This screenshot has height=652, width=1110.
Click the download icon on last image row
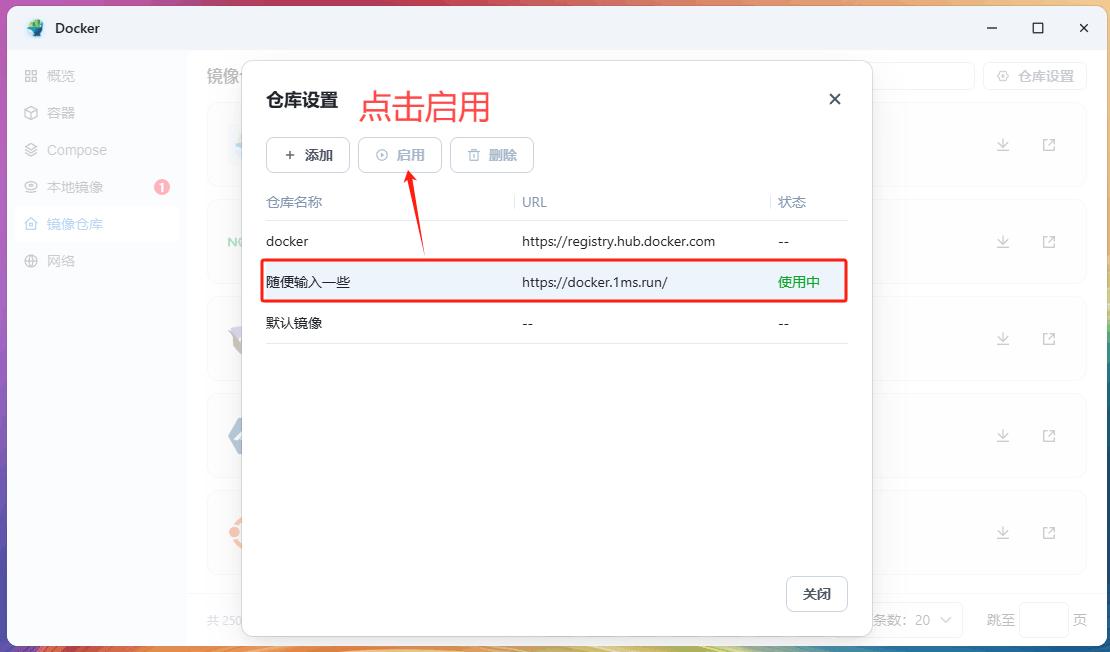click(x=1003, y=533)
